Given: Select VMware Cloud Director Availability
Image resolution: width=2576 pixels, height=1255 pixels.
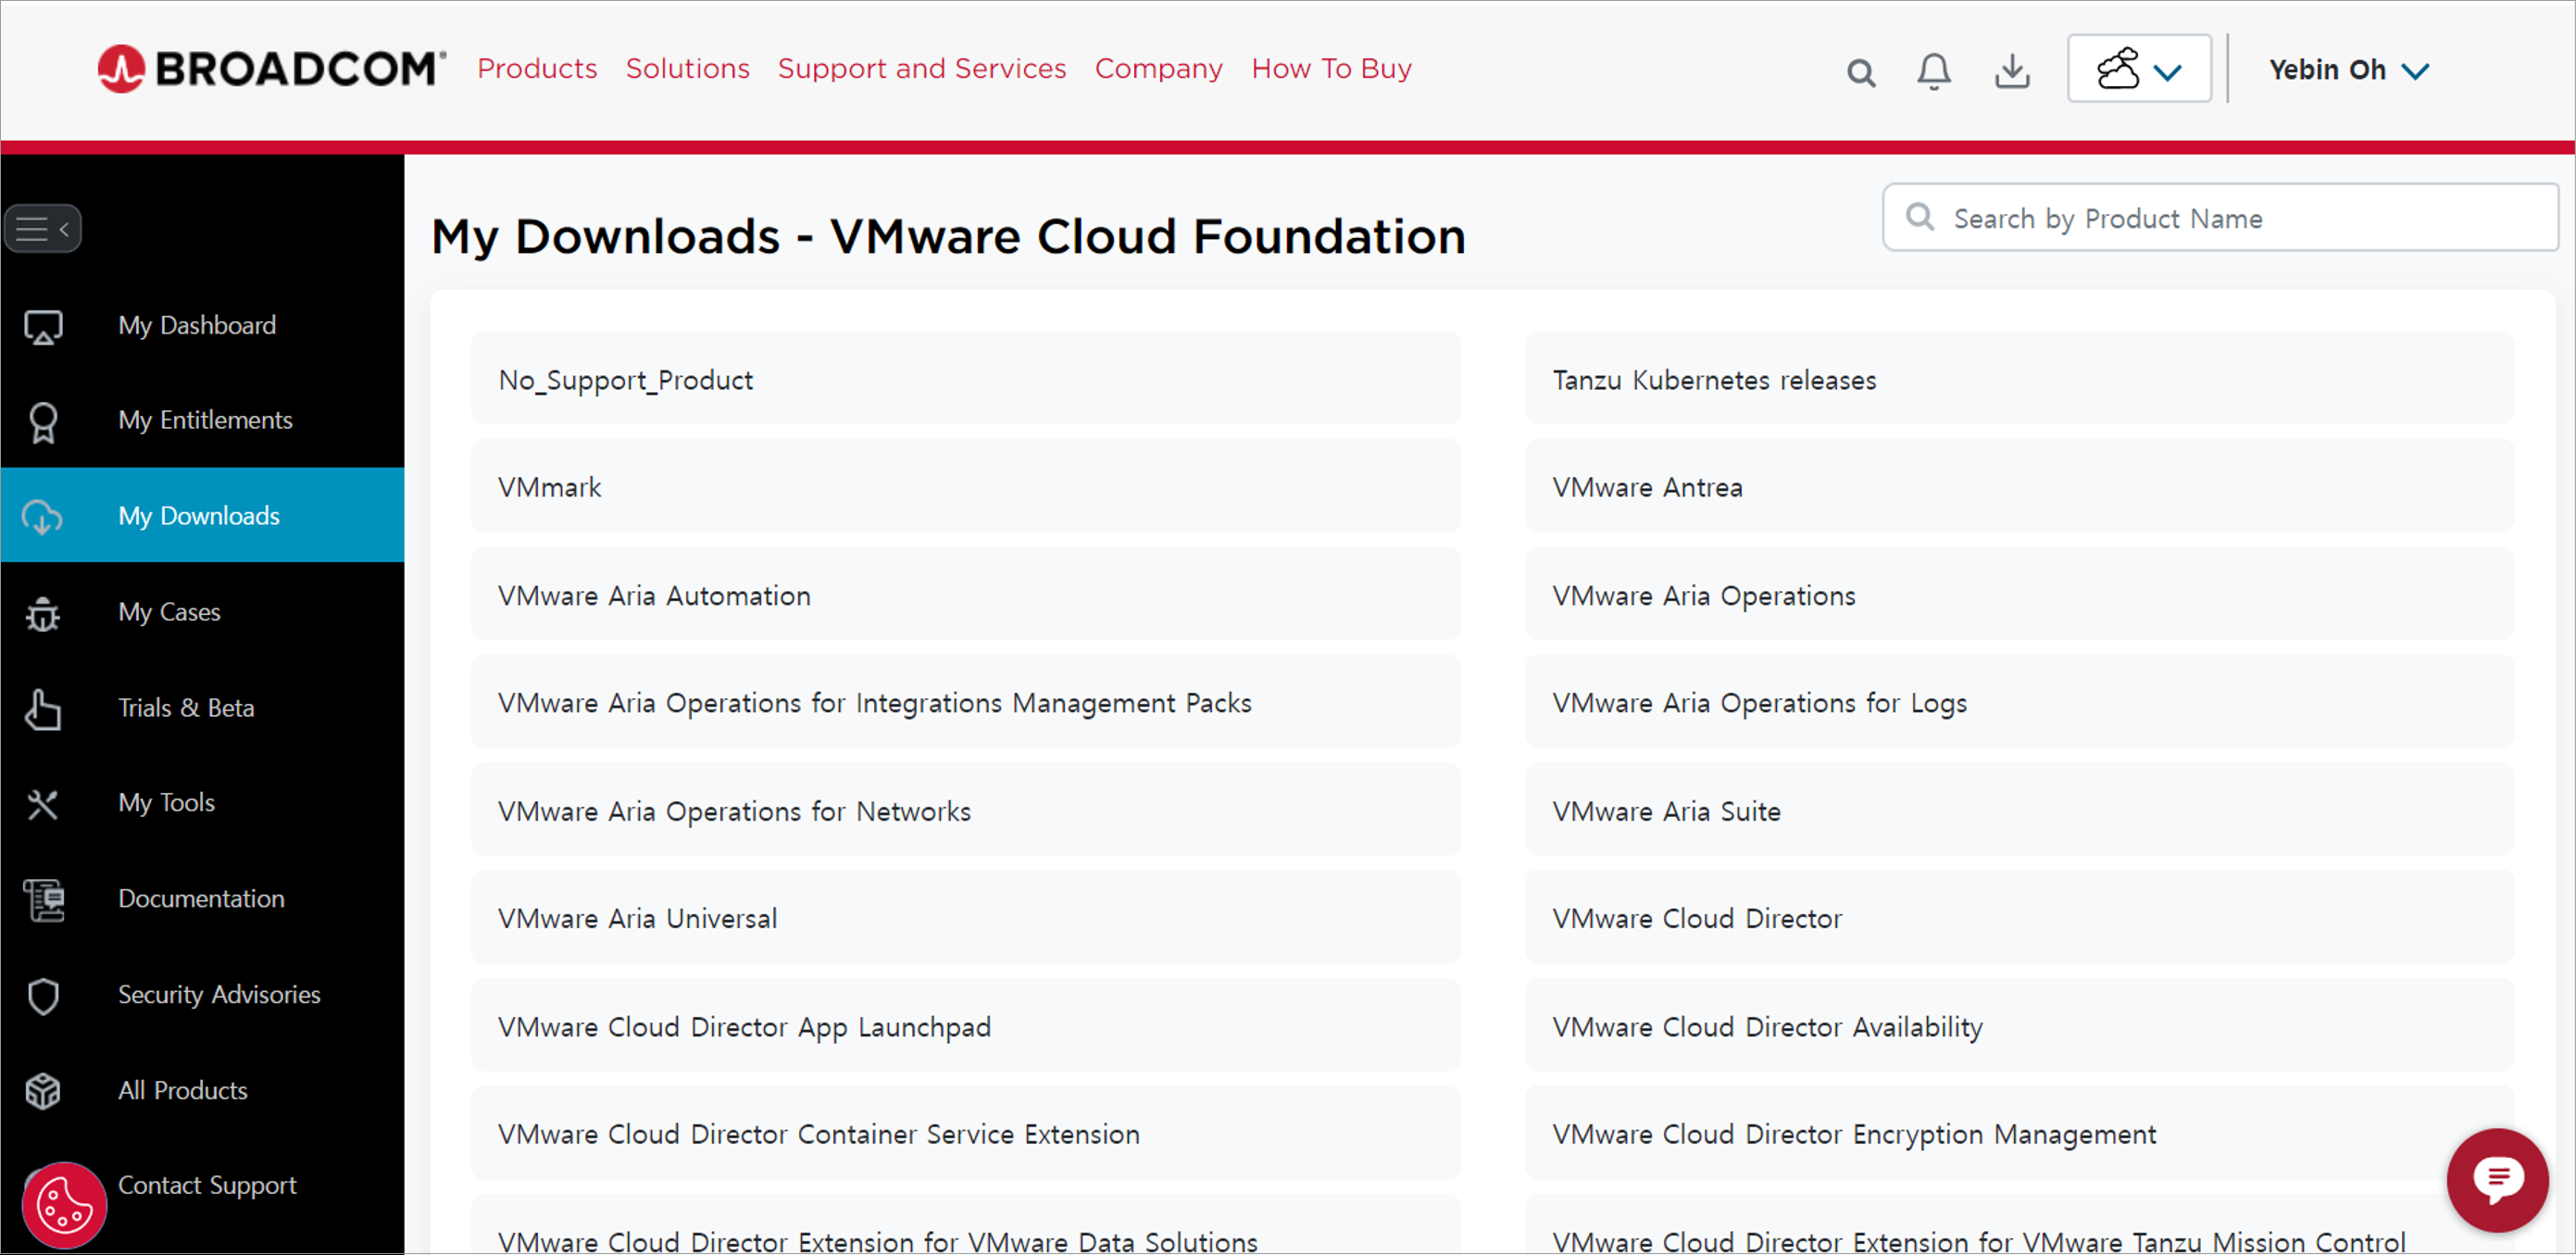Looking at the screenshot, I should pyautogui.click(x=1766, y=1027).
